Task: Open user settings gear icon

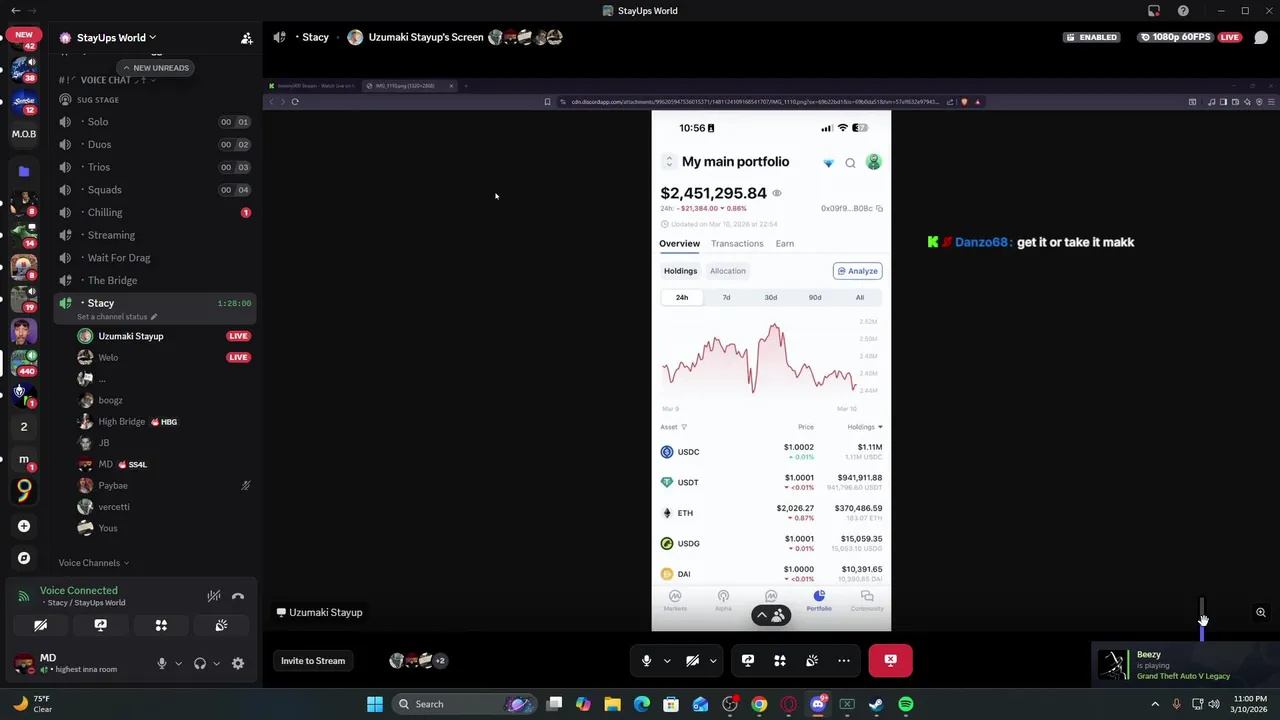Action: 238,663
